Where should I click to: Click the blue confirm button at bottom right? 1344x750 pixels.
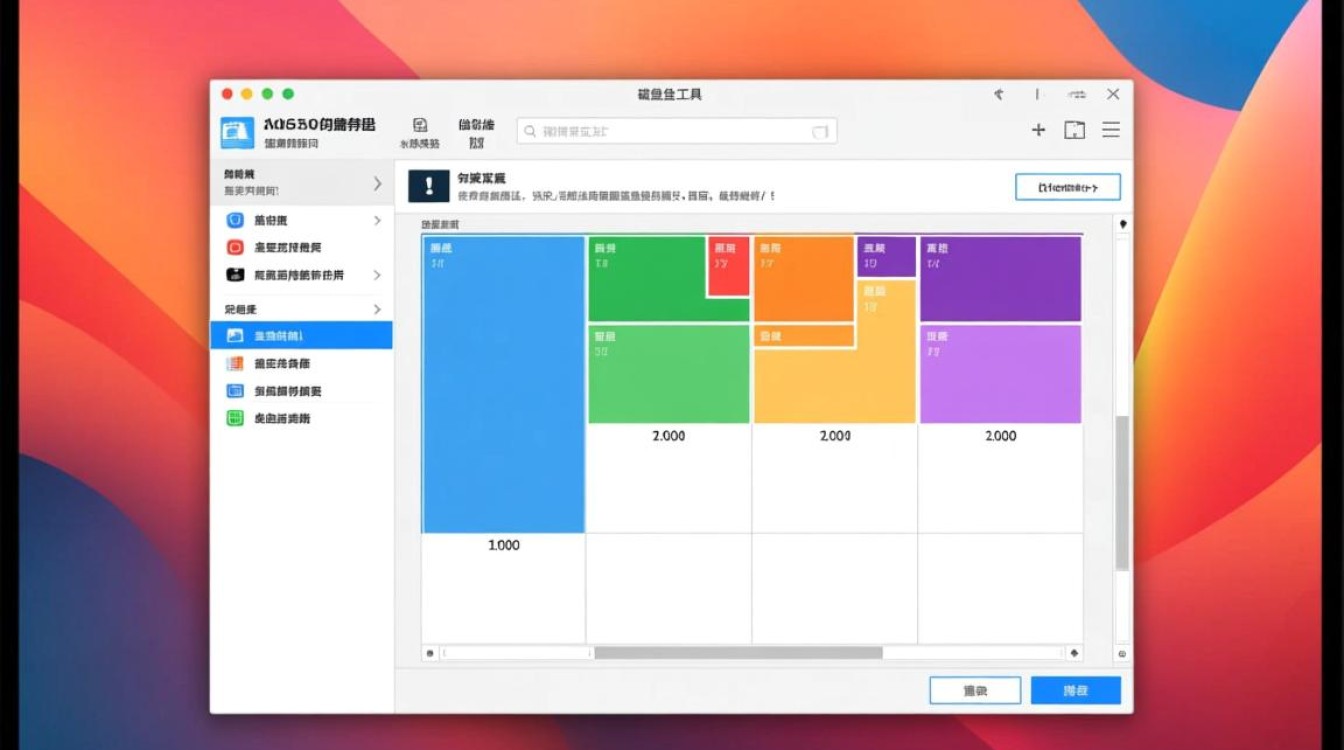tap(1075, 690)
